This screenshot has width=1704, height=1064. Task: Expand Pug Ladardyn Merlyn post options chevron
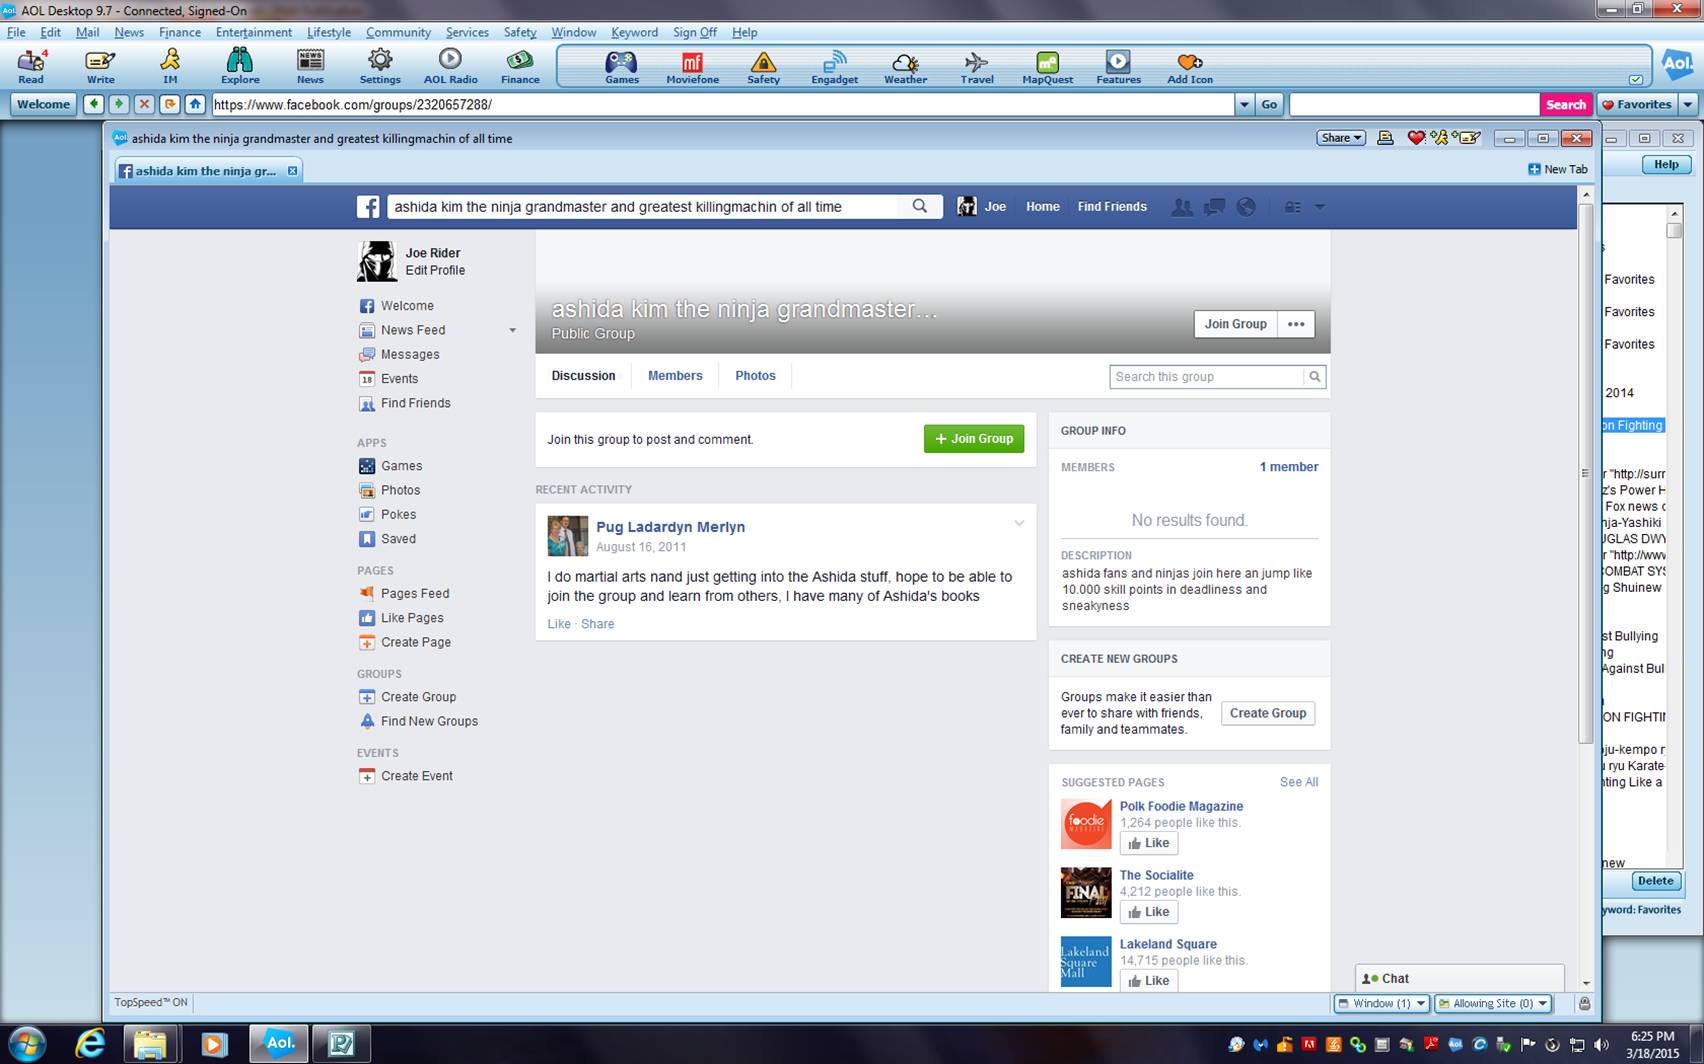pos(1019,523)
